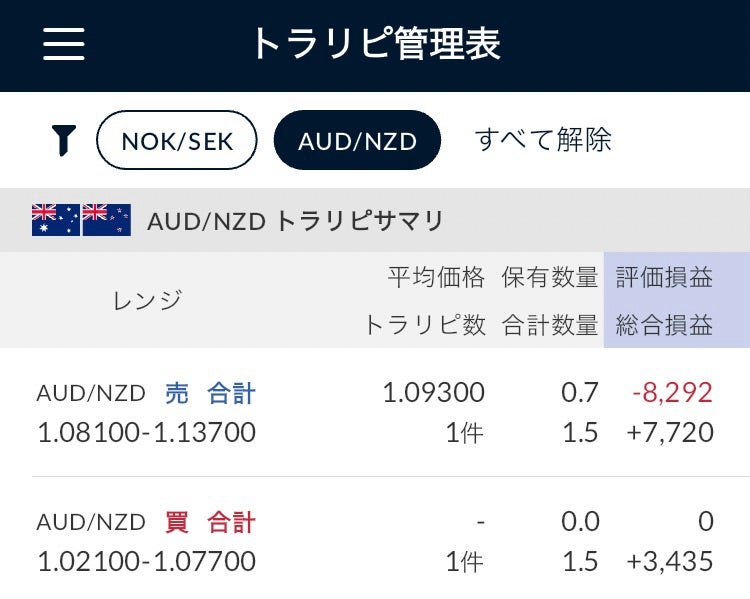Tap the 1.02100-1.07700 range text

click(x=146, y=561)
